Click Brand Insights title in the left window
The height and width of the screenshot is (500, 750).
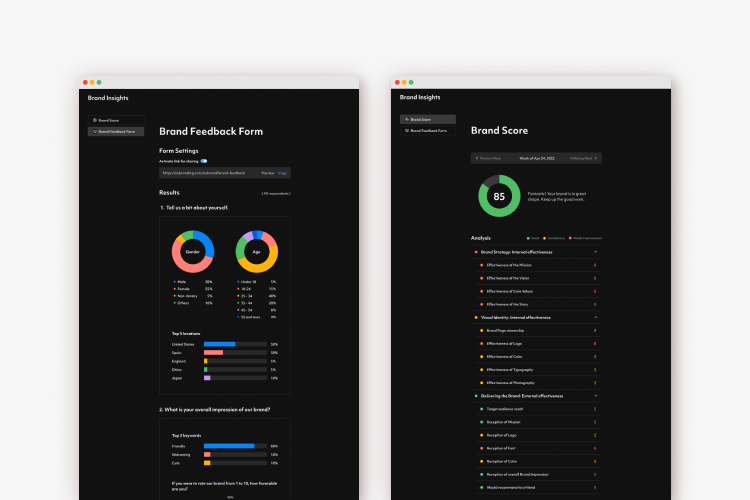click(x=108, y=98)
